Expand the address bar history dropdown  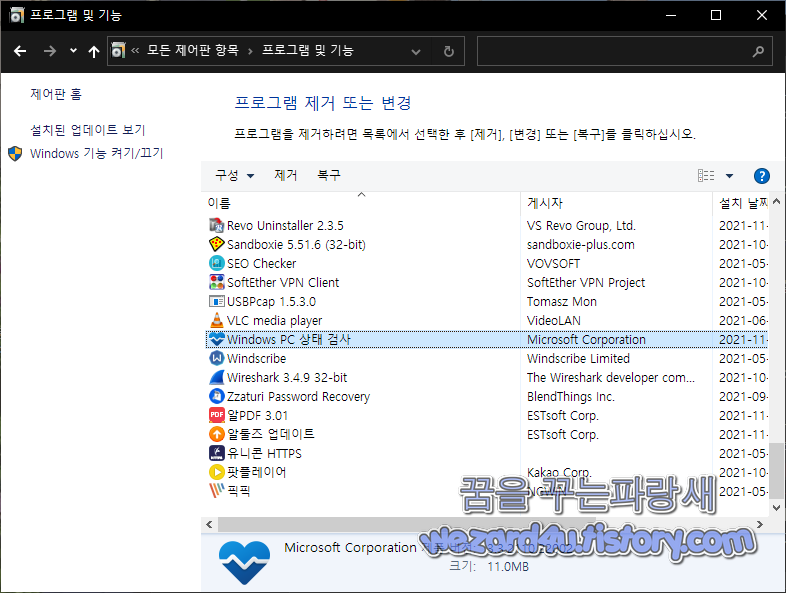(x=416, y=51)
